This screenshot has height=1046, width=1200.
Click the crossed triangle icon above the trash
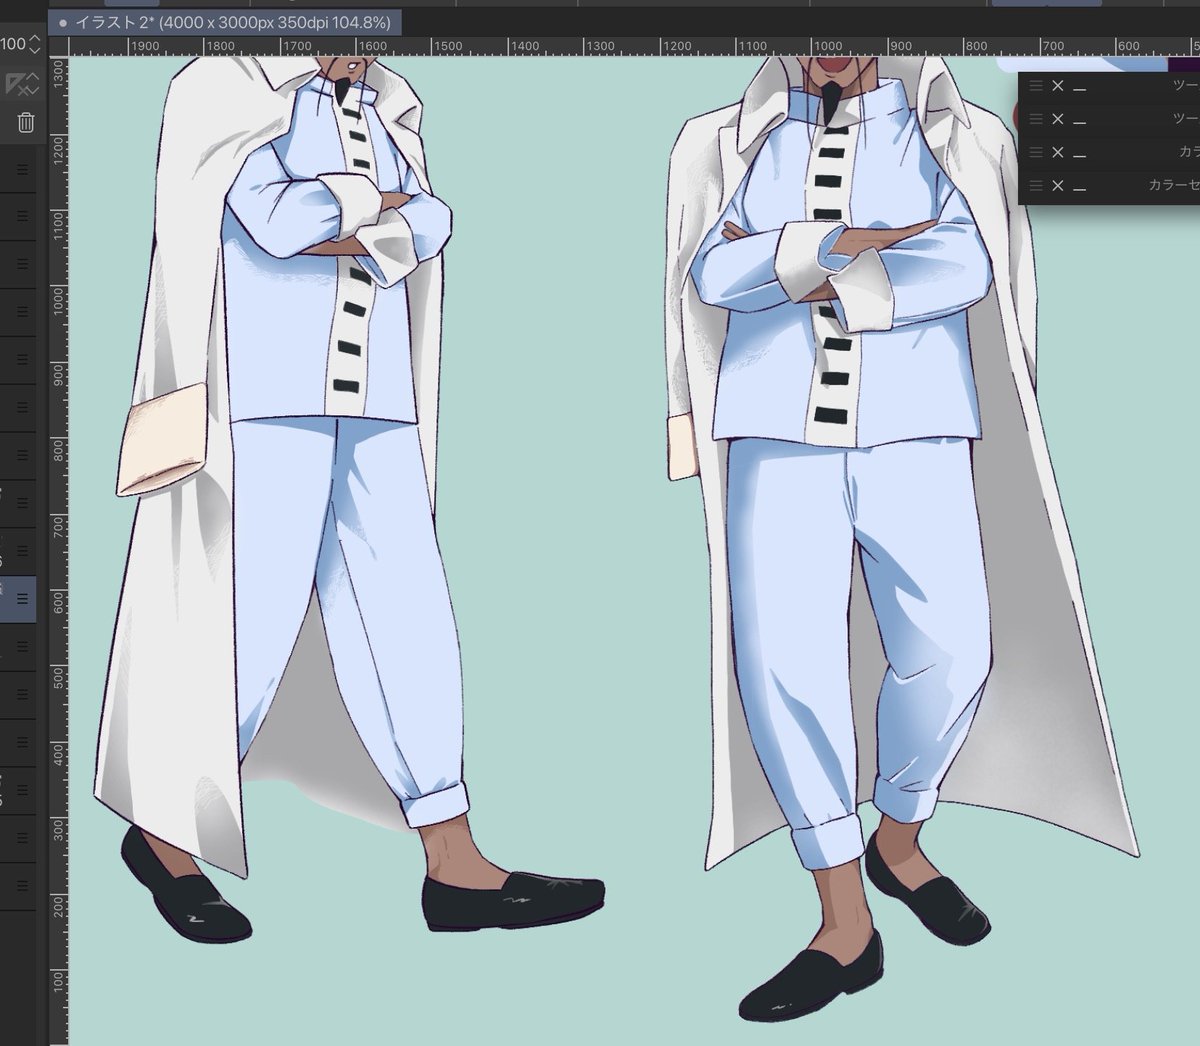pyautogui.click(x=17, y=84)
